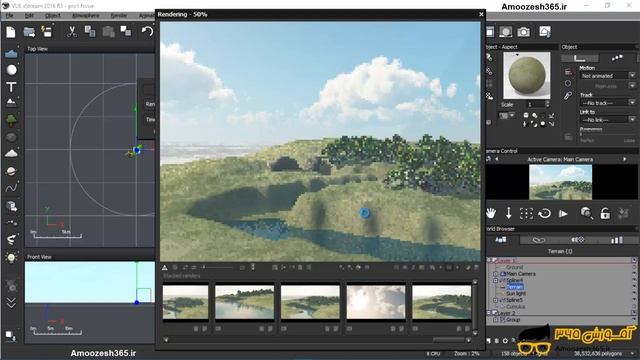Open the Edit menu
Image resolution: width=640 pixels, height=360 pixels.
click(29, 15)
